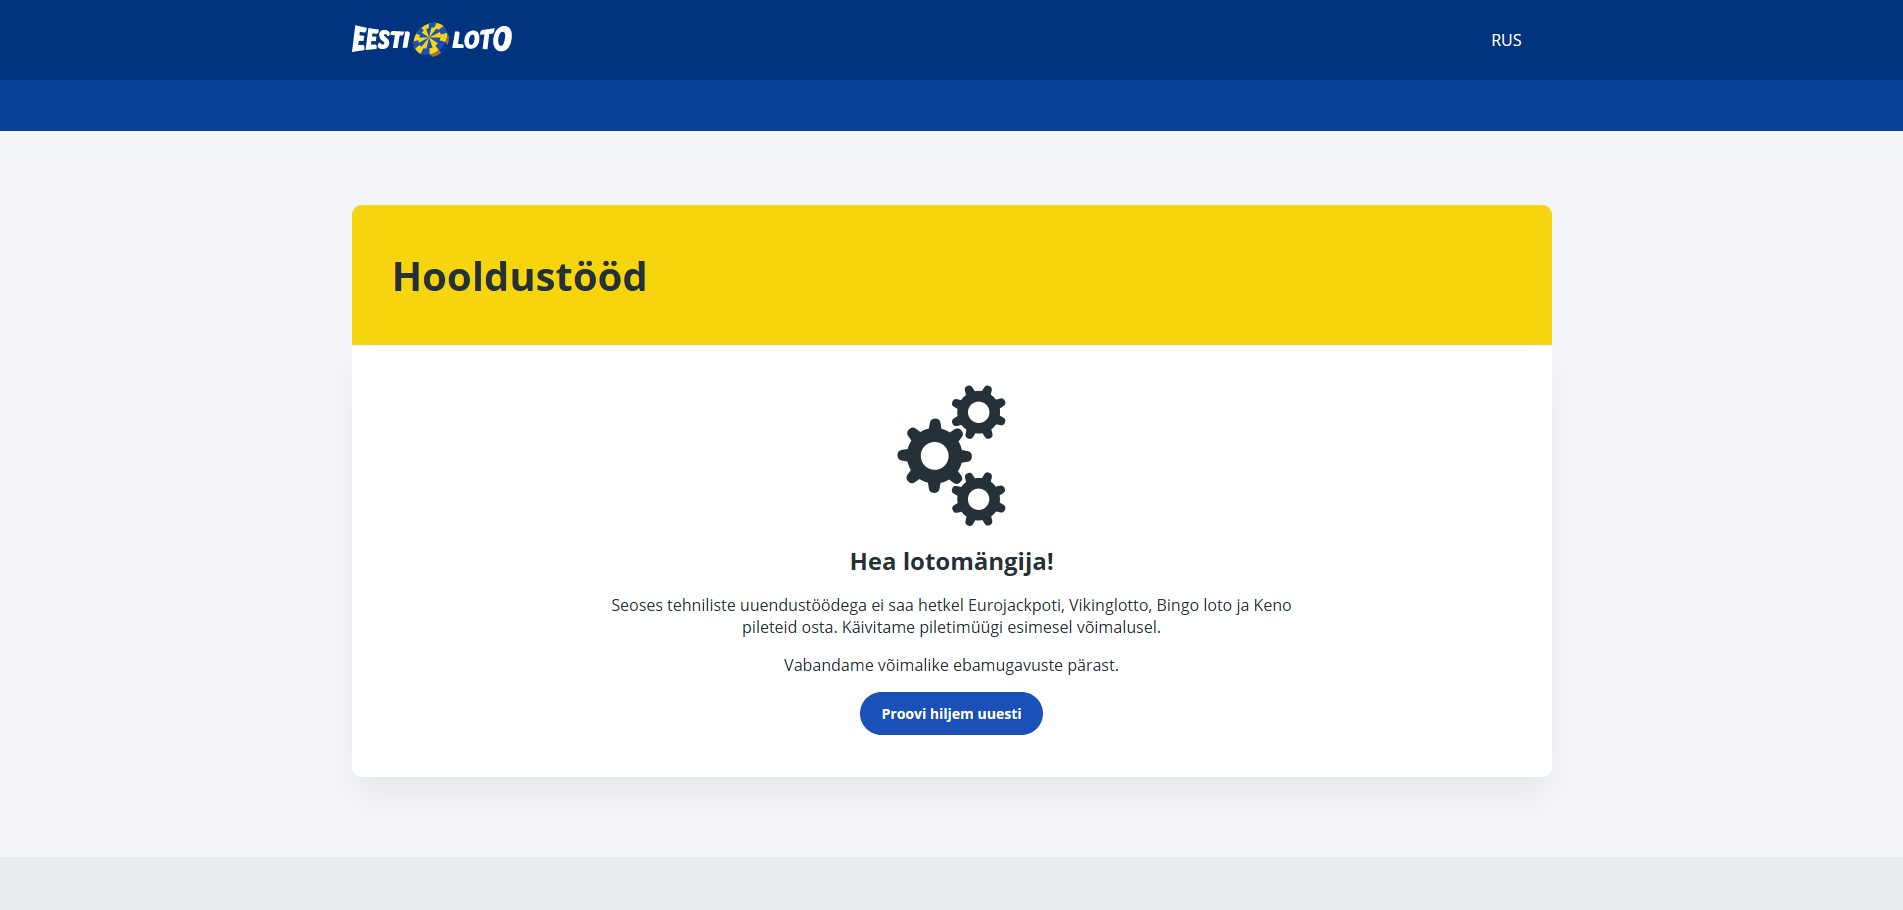This screenshot has width=1903, height=910.
Task: Click the large left gear icon
Action: (x=934, y=456)
